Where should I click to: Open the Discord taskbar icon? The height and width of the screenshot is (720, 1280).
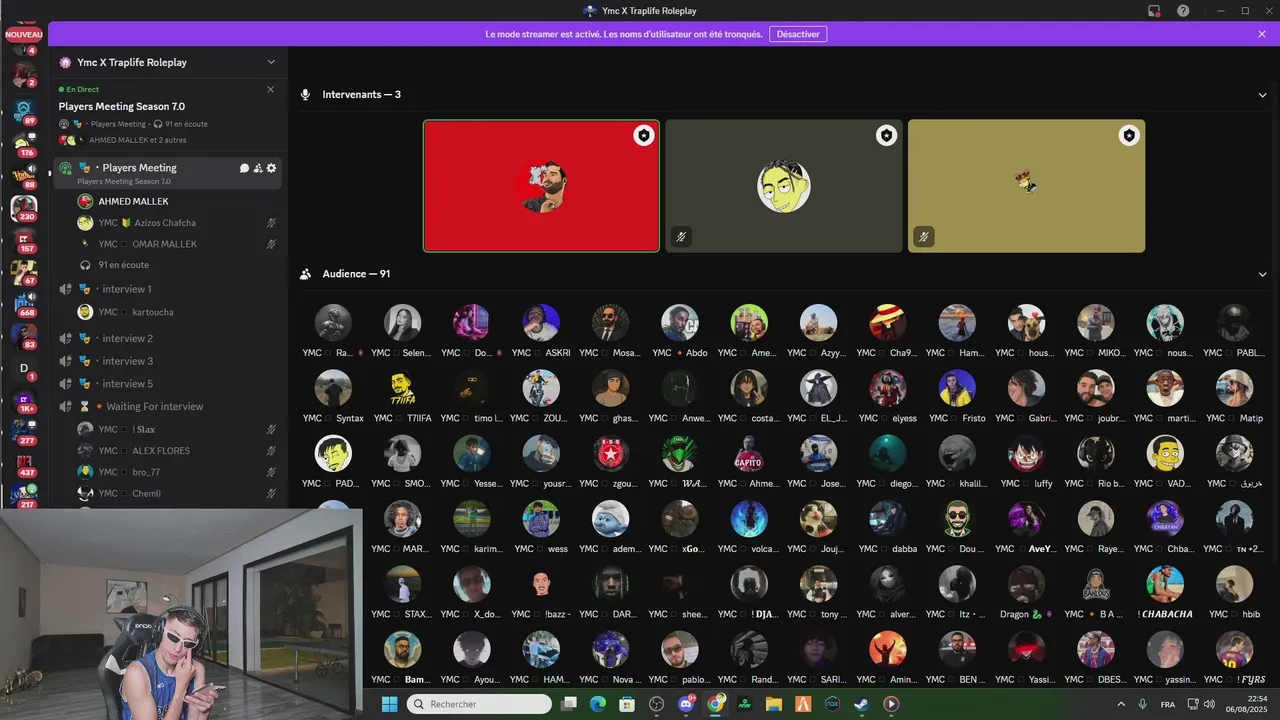[x=686, y=704]
